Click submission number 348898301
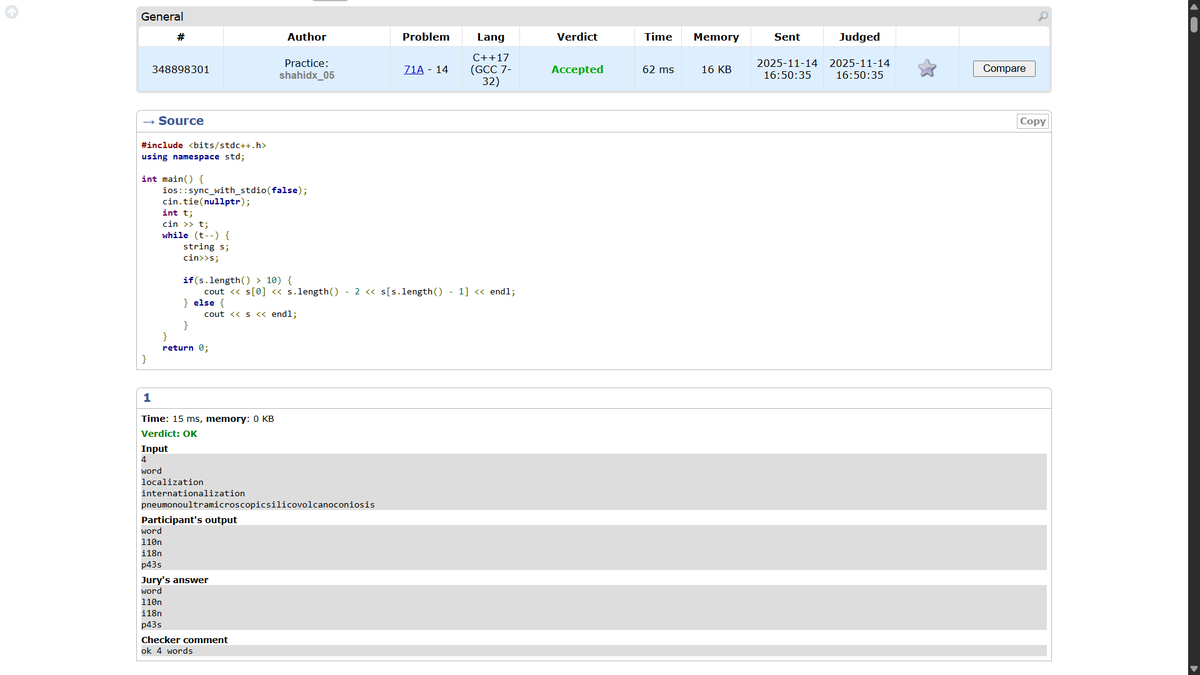 tap(180, 69)
